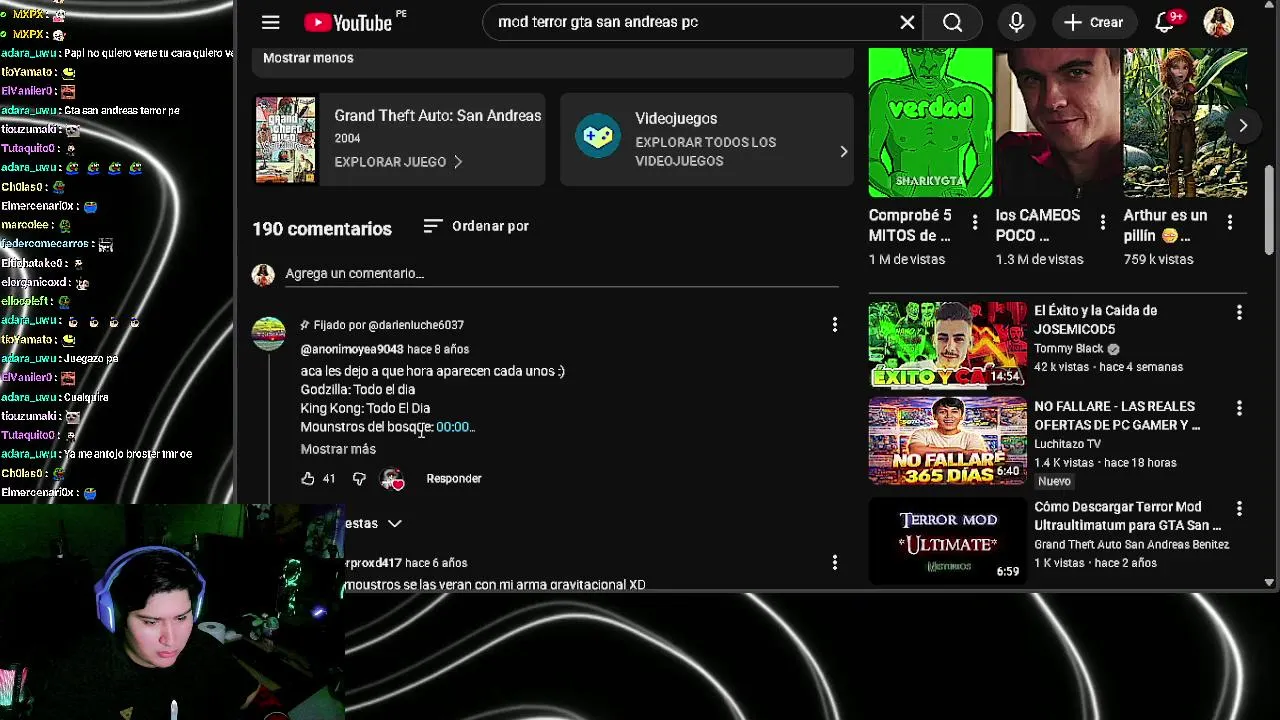Image resolution: width=1280 pixels, height=720 pixels.
Task: Open the pinned commenter's avatar
Action: [x=268, y=333]
